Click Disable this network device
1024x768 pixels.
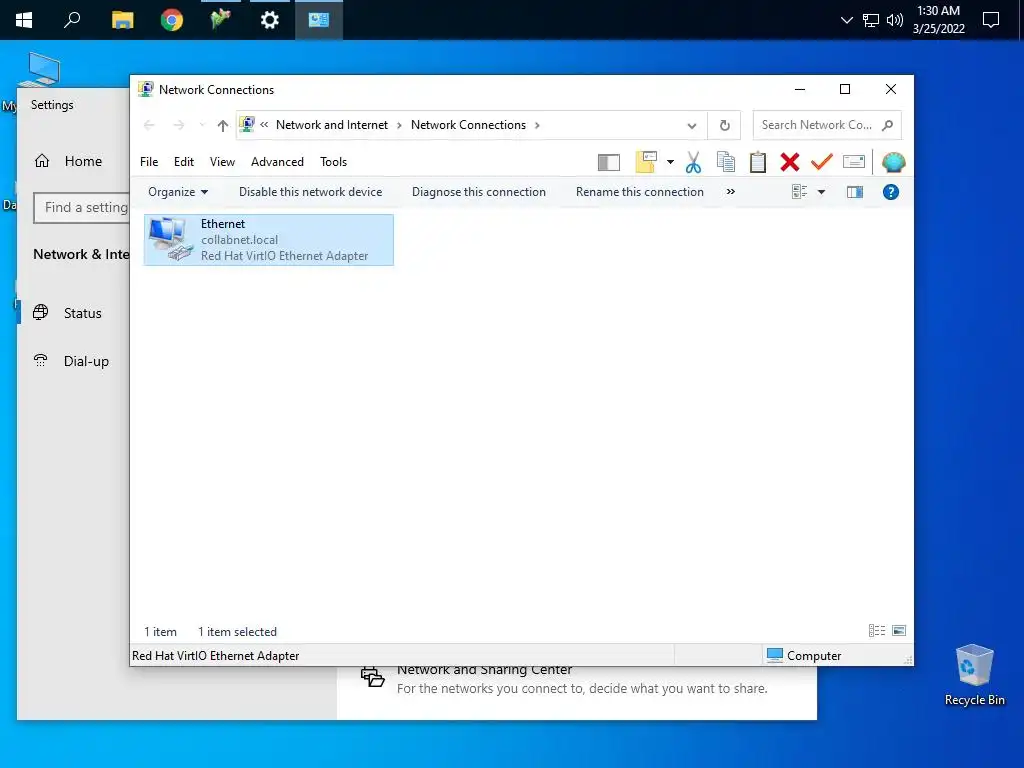pos(310,192)
